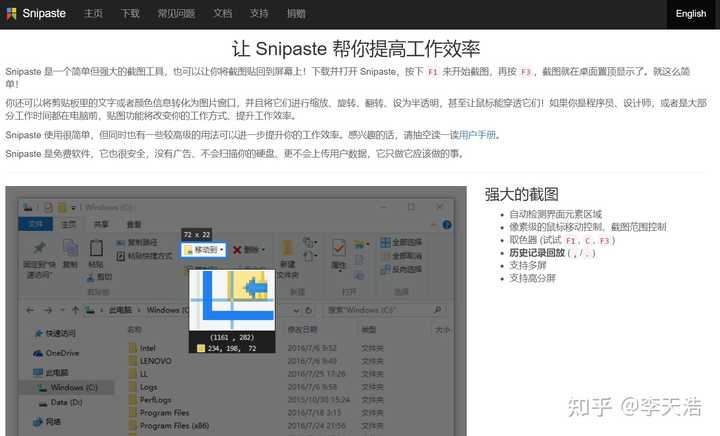
Task: Click the 粘贴快捷方式 icon in Explorer ribbon
Action: (x=120, y=256)
